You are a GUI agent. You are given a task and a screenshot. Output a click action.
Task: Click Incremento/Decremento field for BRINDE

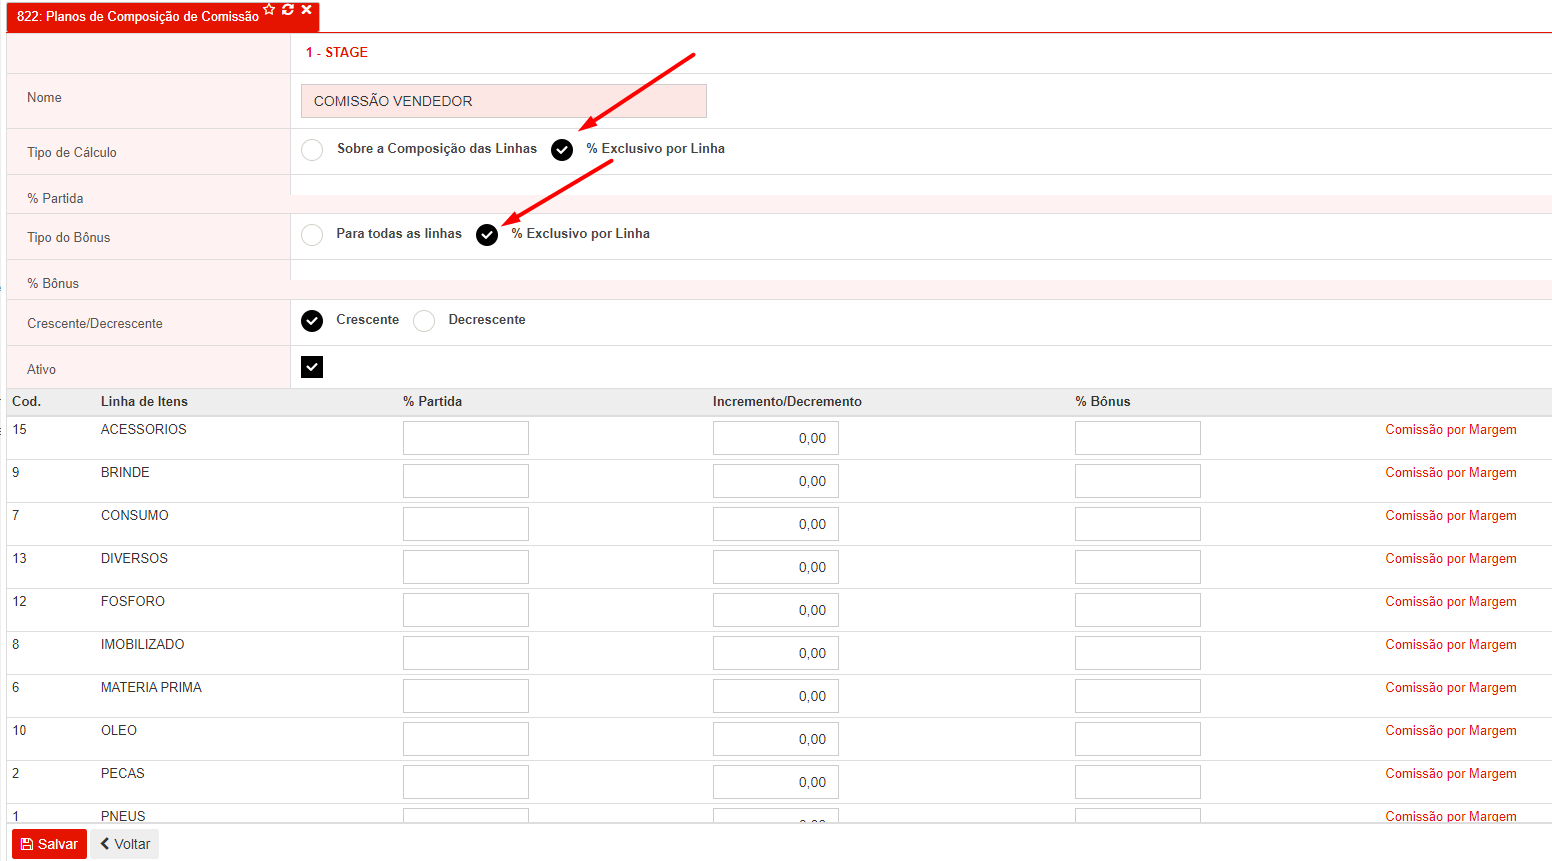point(776,481)
